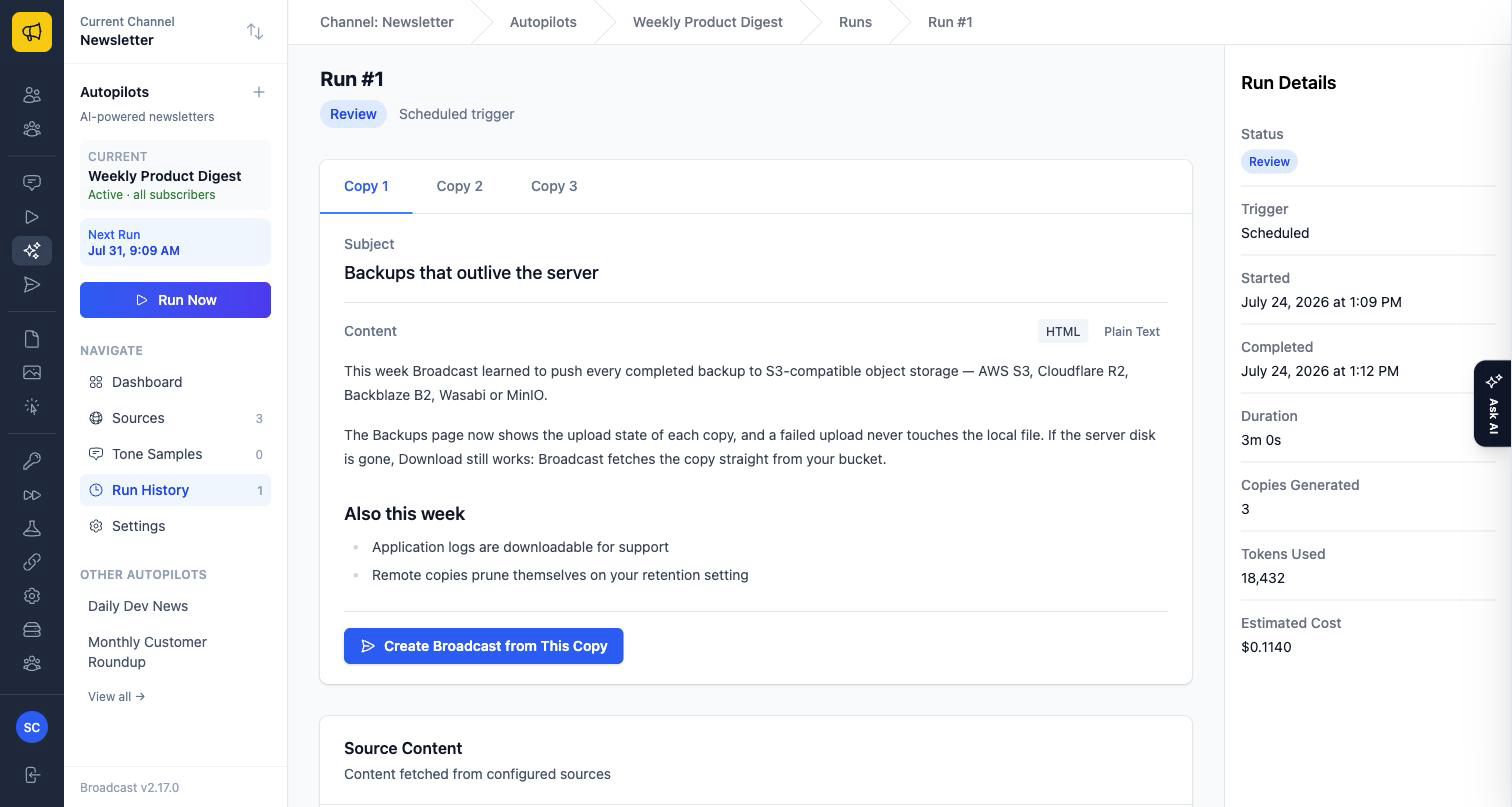Click the logout door icon
Screen dimensions: 1512x807
(32, 775)
